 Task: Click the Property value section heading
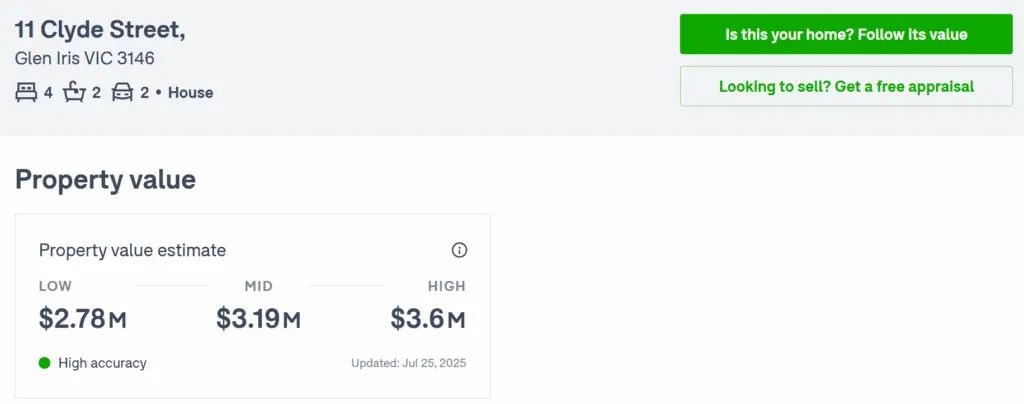point(105,179)
